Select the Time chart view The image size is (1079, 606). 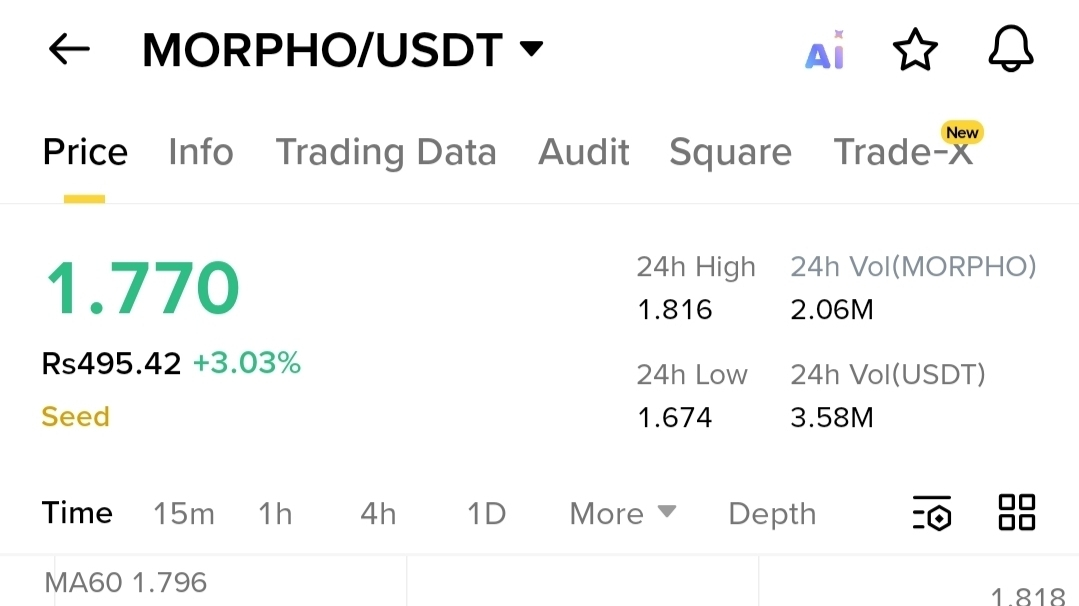77,513
